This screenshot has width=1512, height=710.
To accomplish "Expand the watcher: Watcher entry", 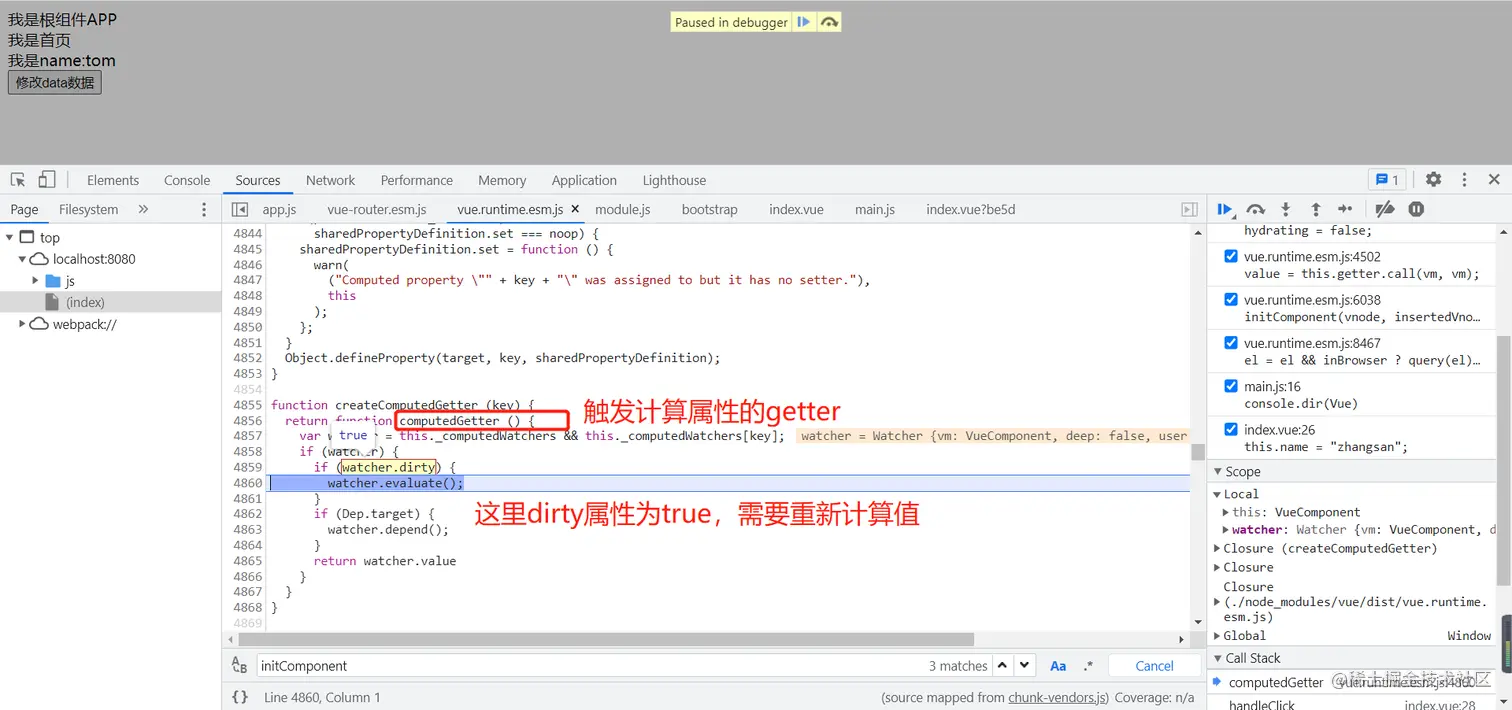I will pos(1226,530).
